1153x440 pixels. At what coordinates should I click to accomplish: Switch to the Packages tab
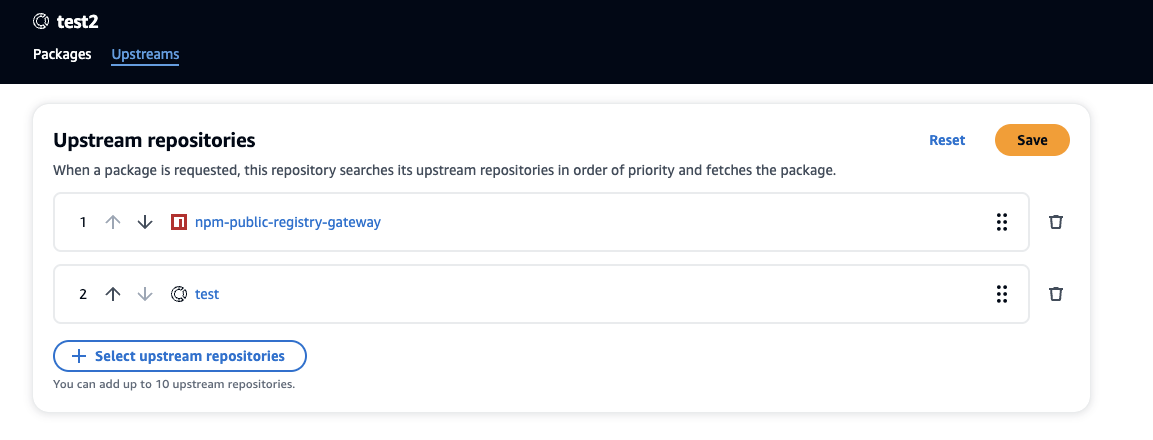(62, 54)
